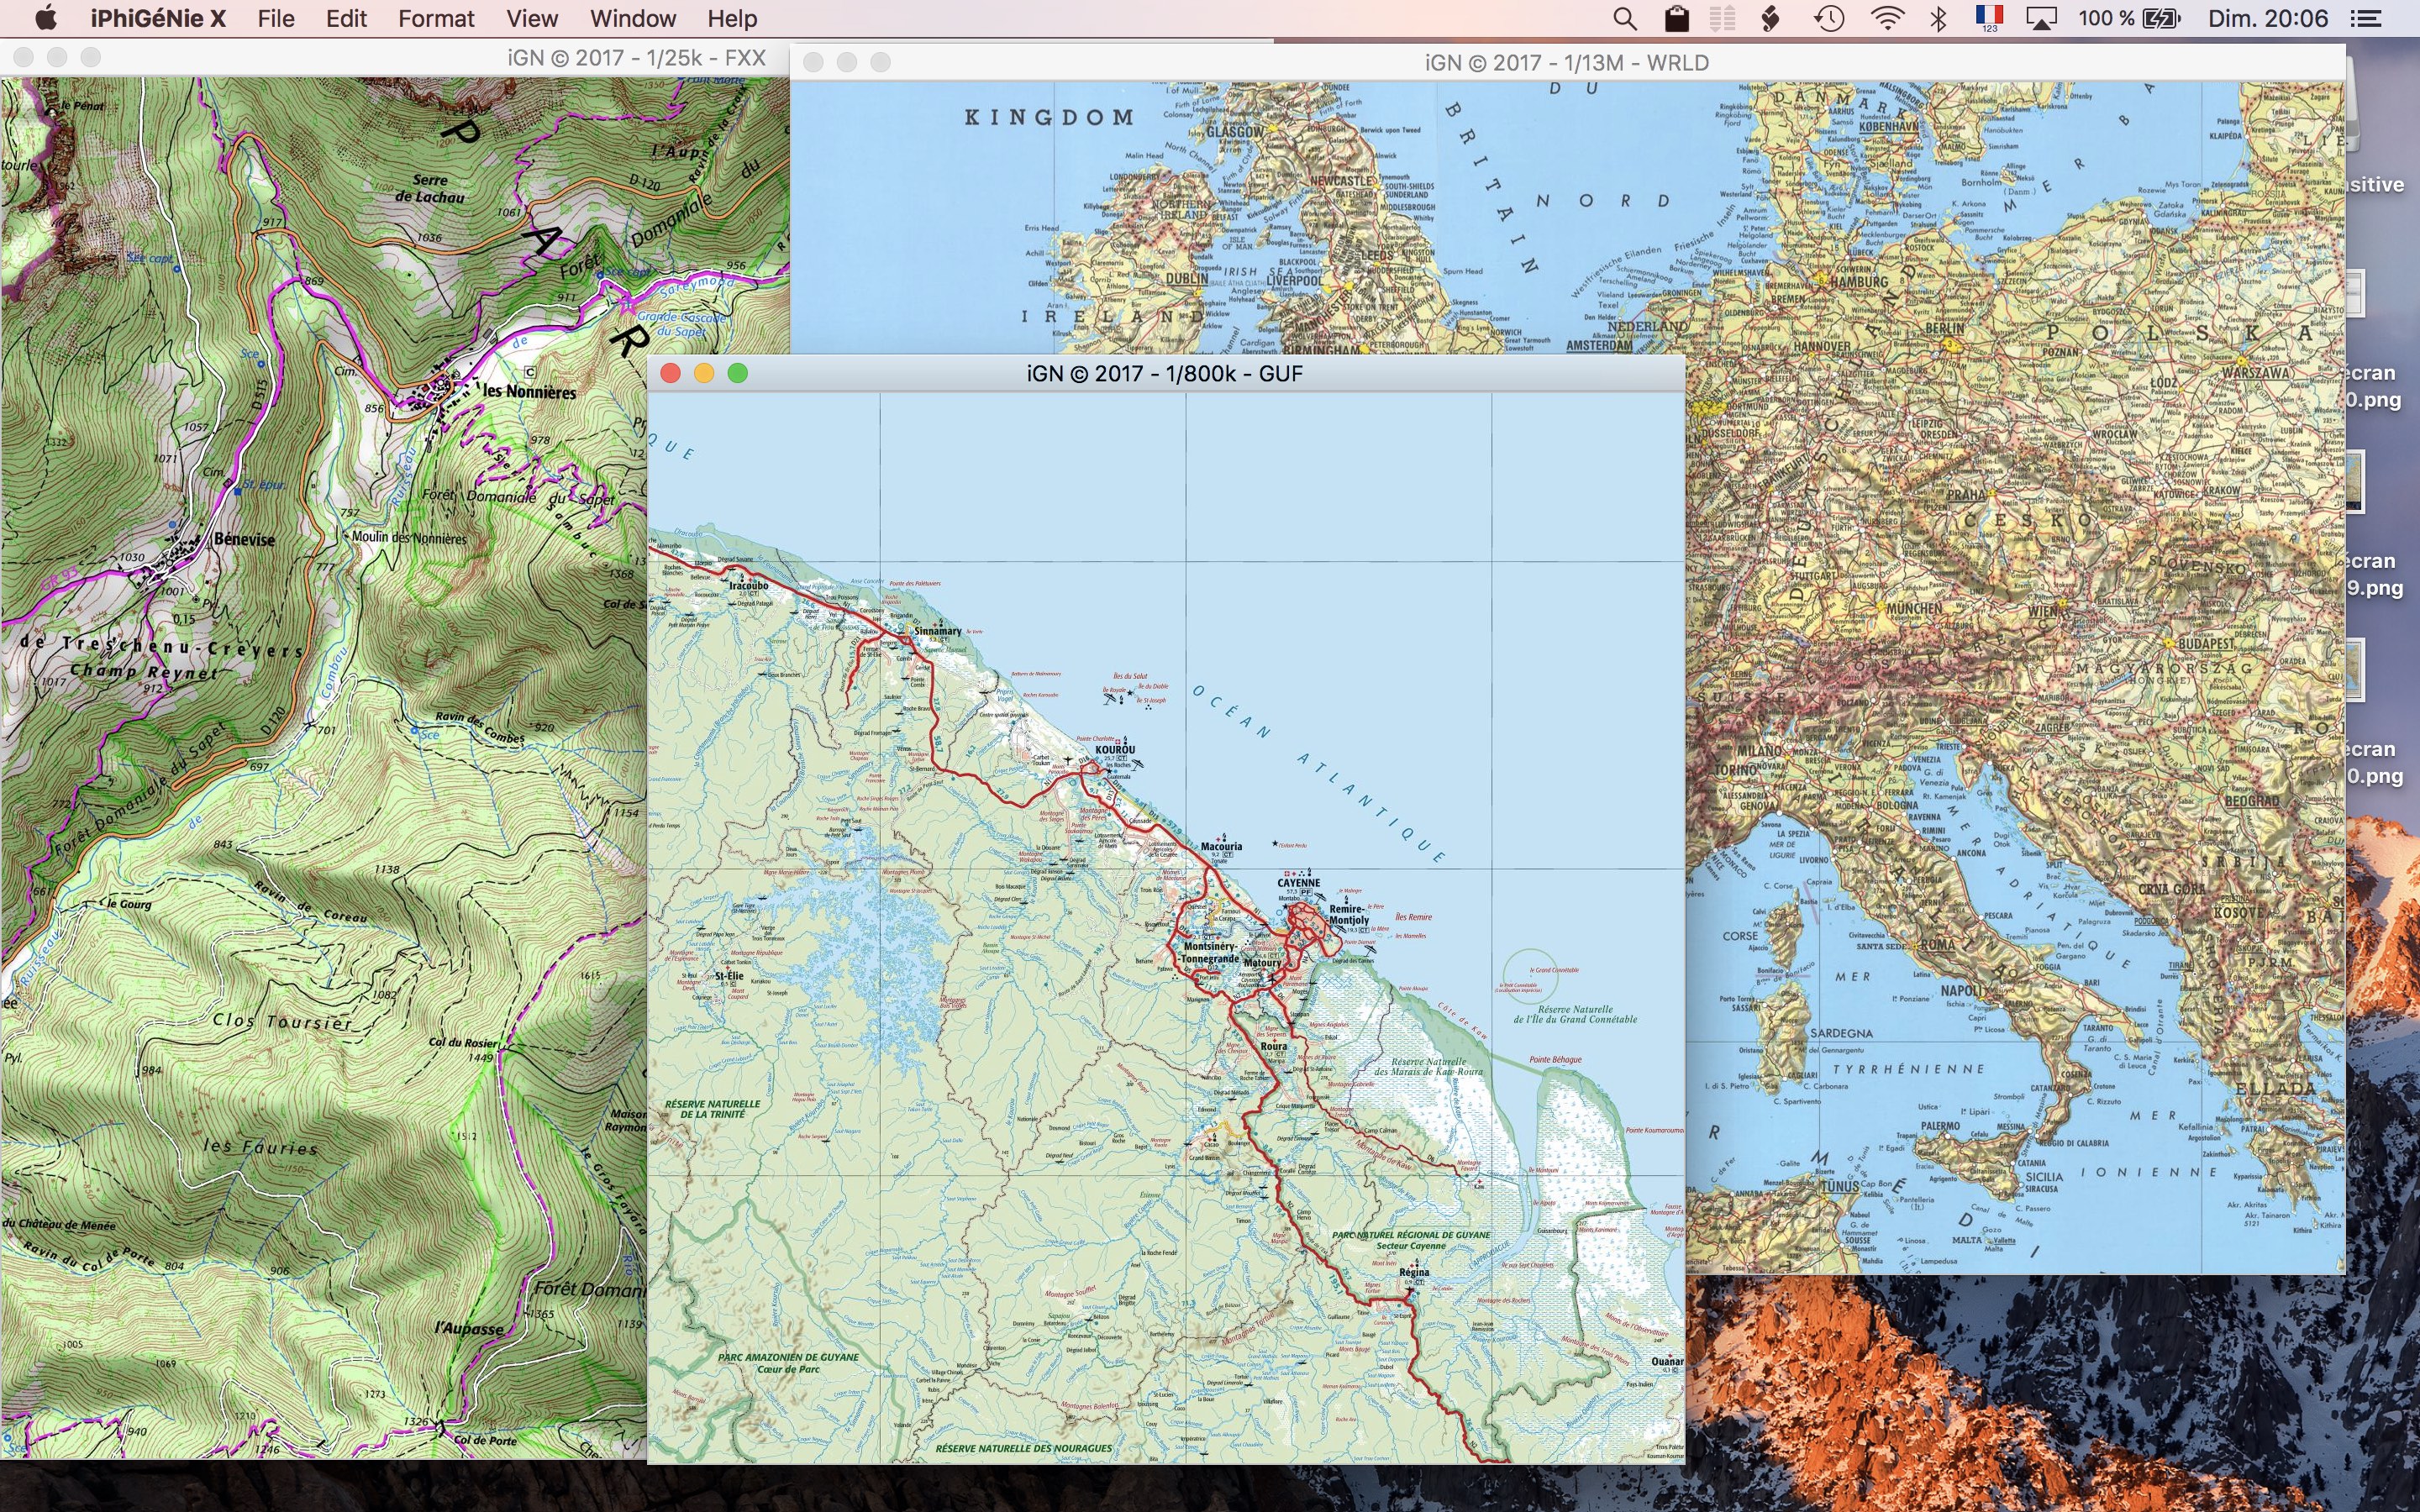Open the View menu
This screenshot has width=2420, height=1512.
pyautogui.click(x=532, y=18)
